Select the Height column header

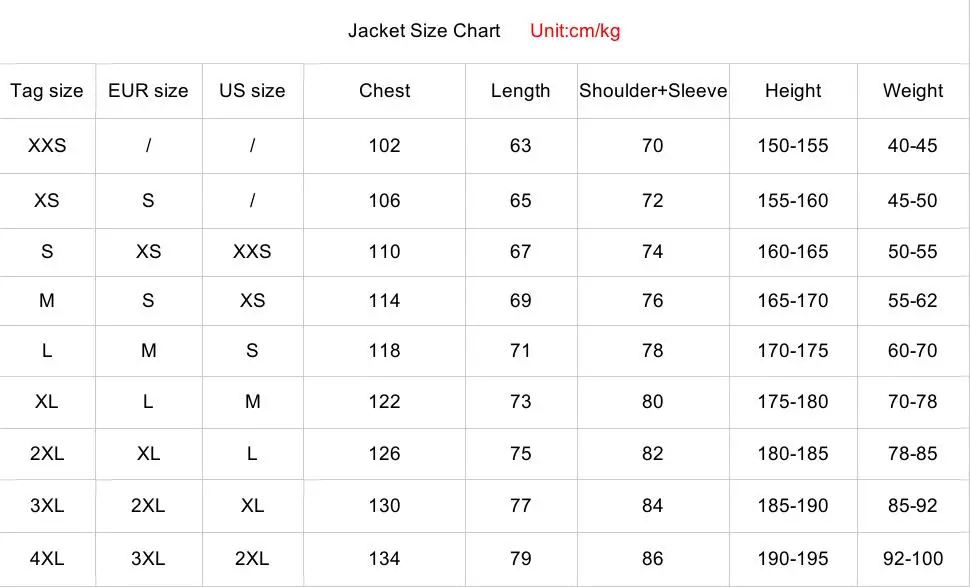793,91
